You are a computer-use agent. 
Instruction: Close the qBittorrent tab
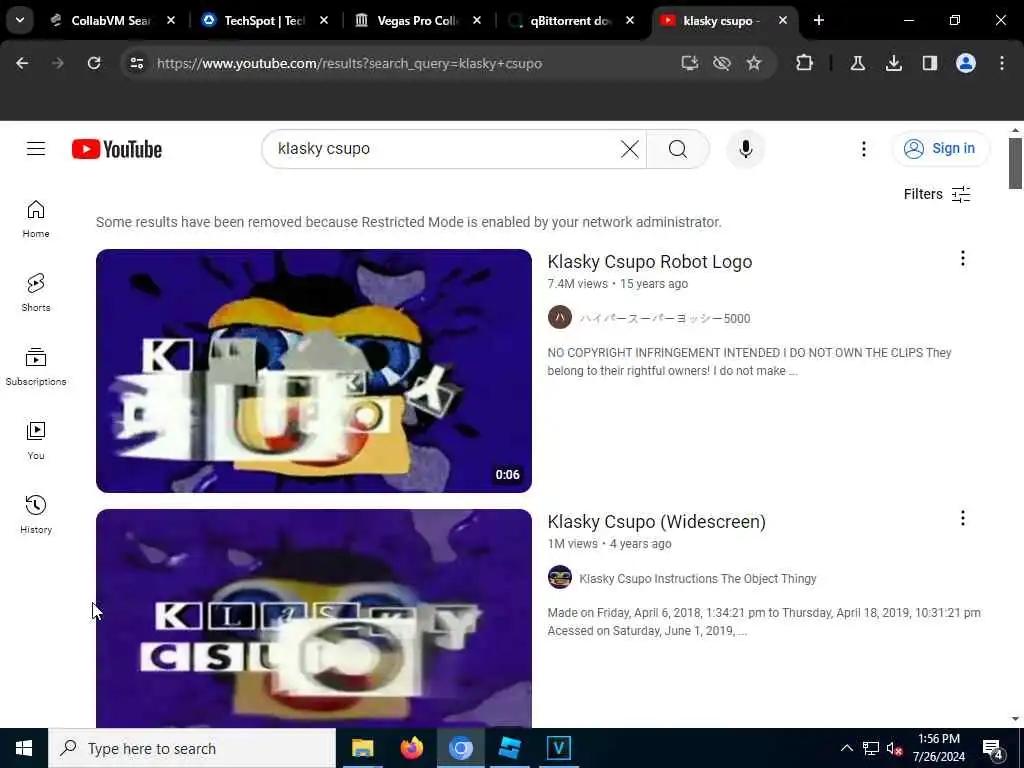[x=630, y=20]
